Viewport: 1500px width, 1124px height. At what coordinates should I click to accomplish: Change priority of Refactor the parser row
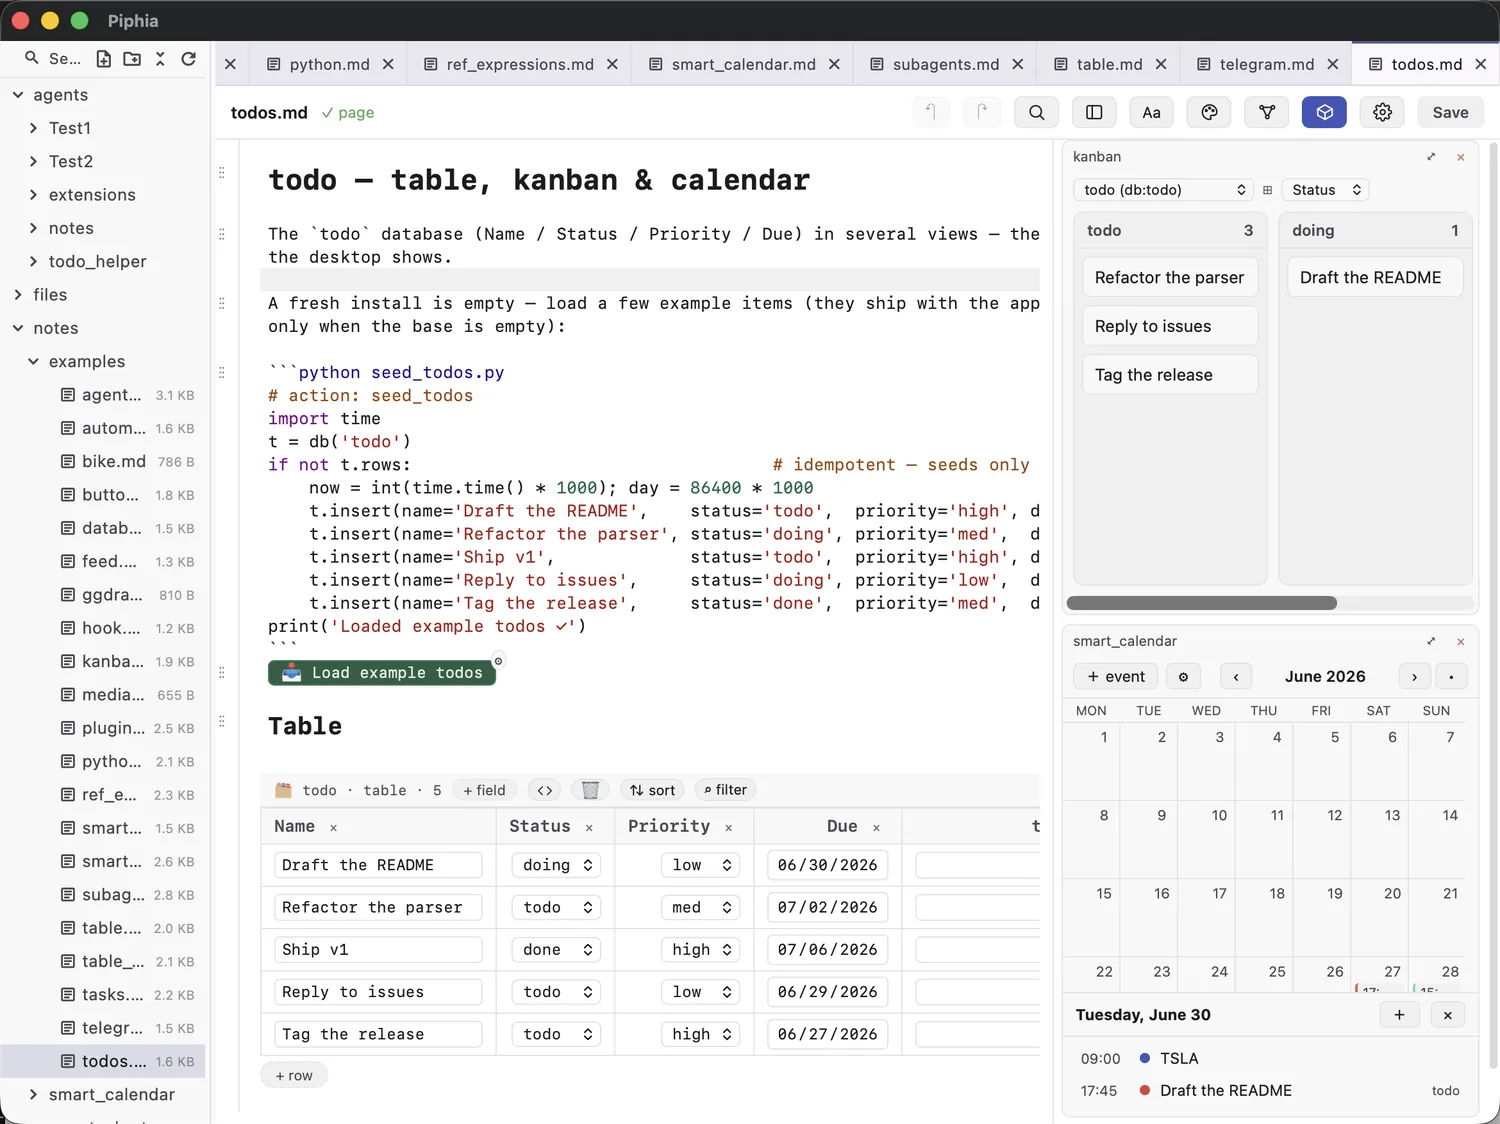point(700,907)
